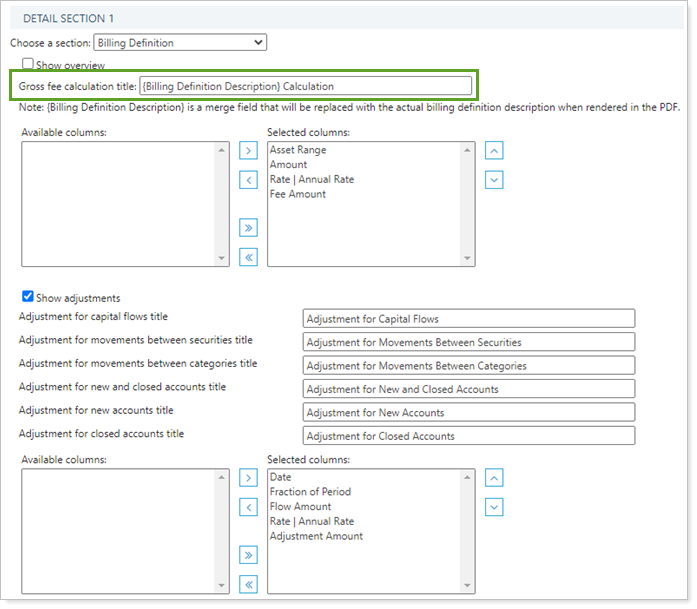Uncheck the Show adjustments checkbox
Viewport: 697px width, 609px height.
click(28, 297)
